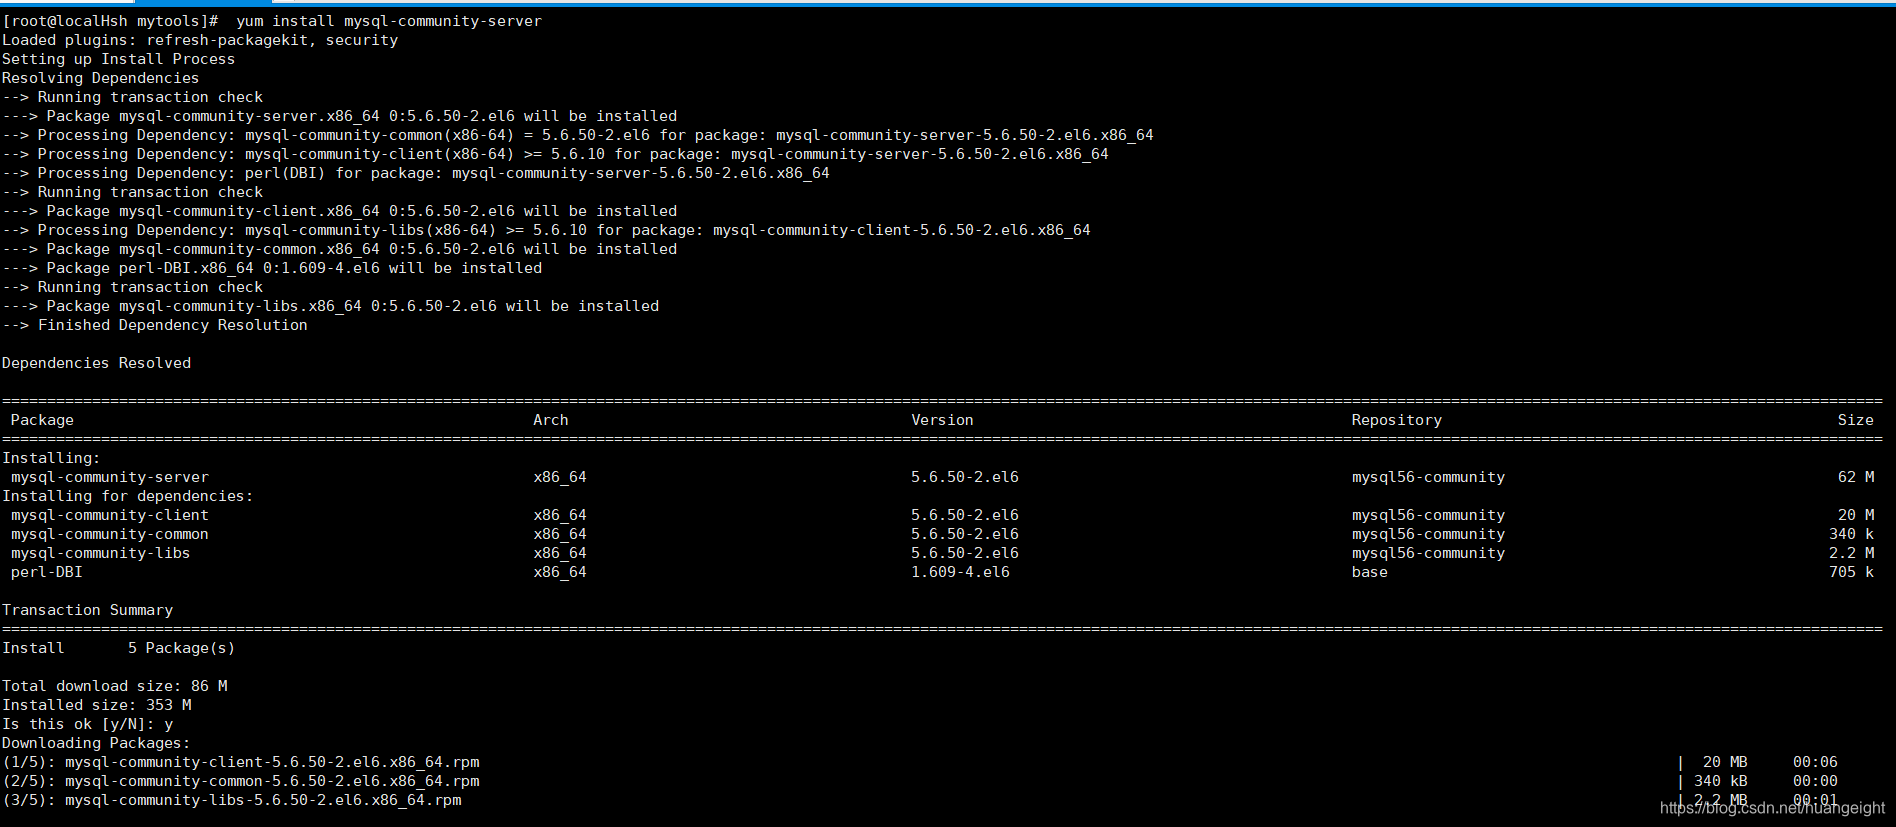Click the 'Size' column header

click(x=1856, y=420)
